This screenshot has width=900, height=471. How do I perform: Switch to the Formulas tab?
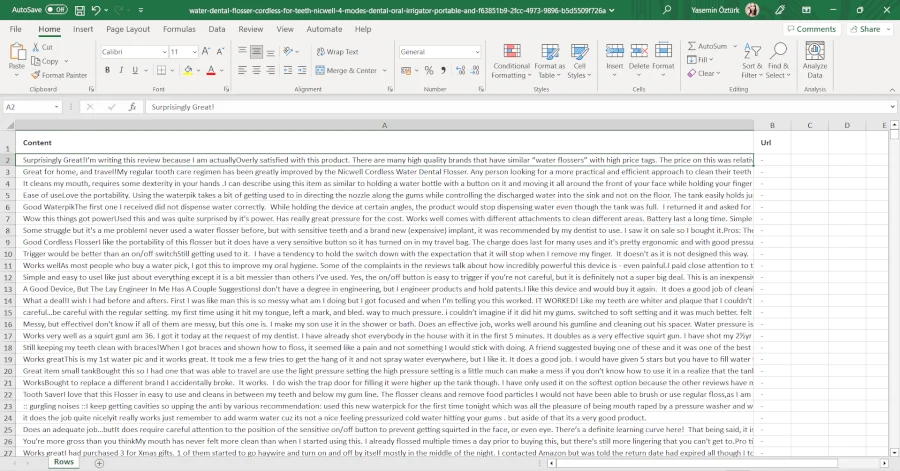coord(179,29)
